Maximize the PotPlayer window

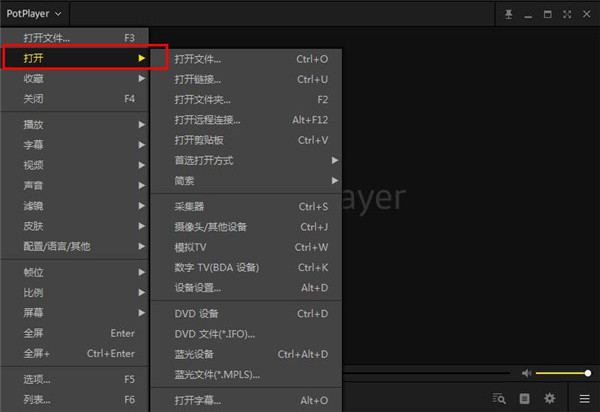tap(548, 14)
